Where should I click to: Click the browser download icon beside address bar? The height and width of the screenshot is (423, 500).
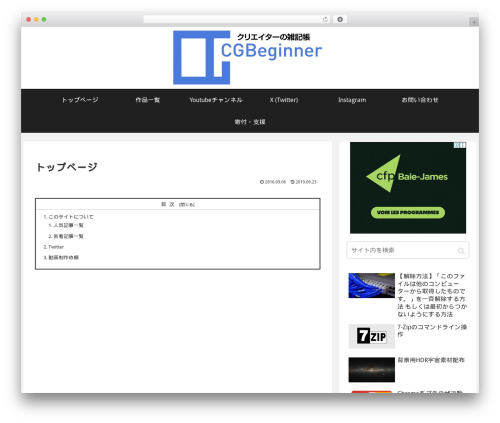pos(340,19)
